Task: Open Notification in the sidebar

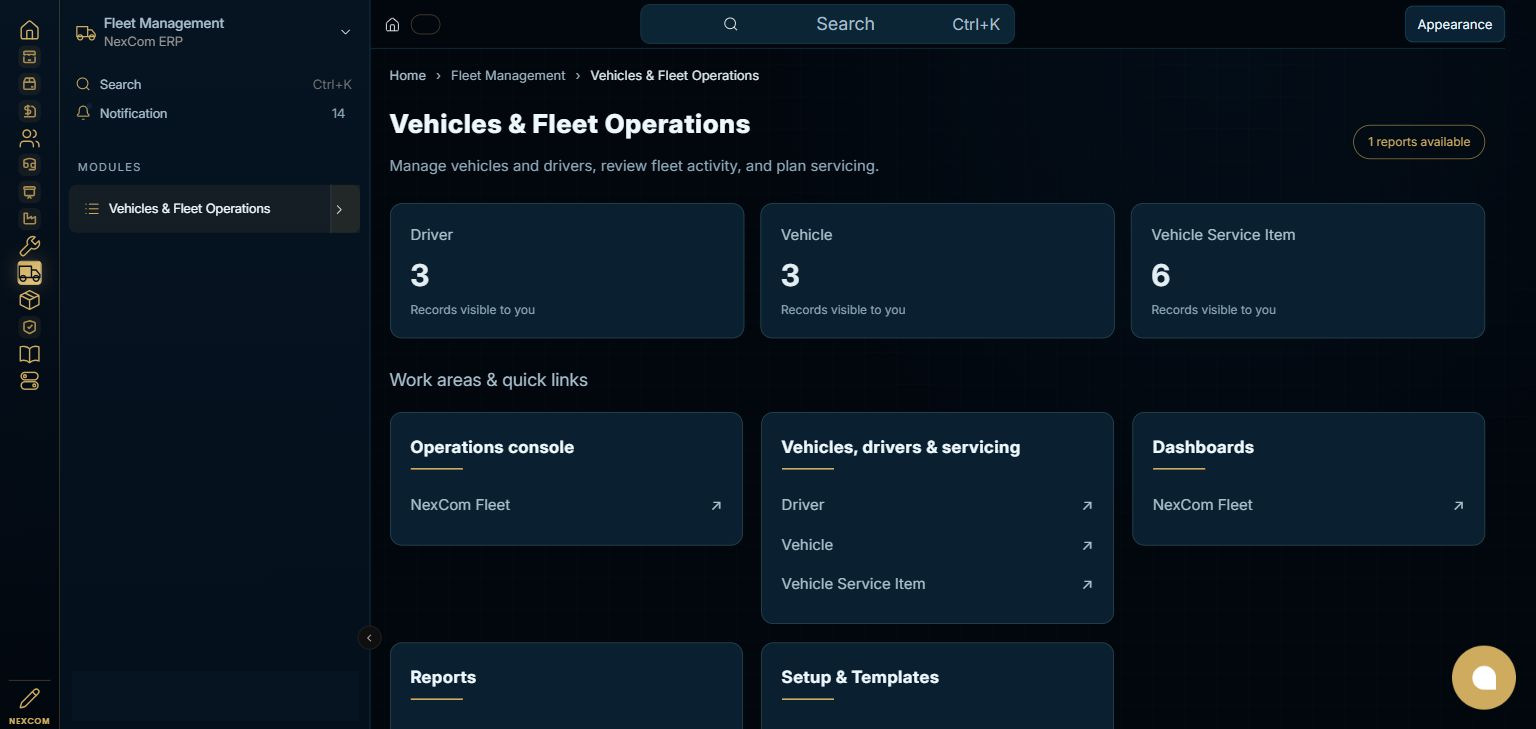Action: 214,114
